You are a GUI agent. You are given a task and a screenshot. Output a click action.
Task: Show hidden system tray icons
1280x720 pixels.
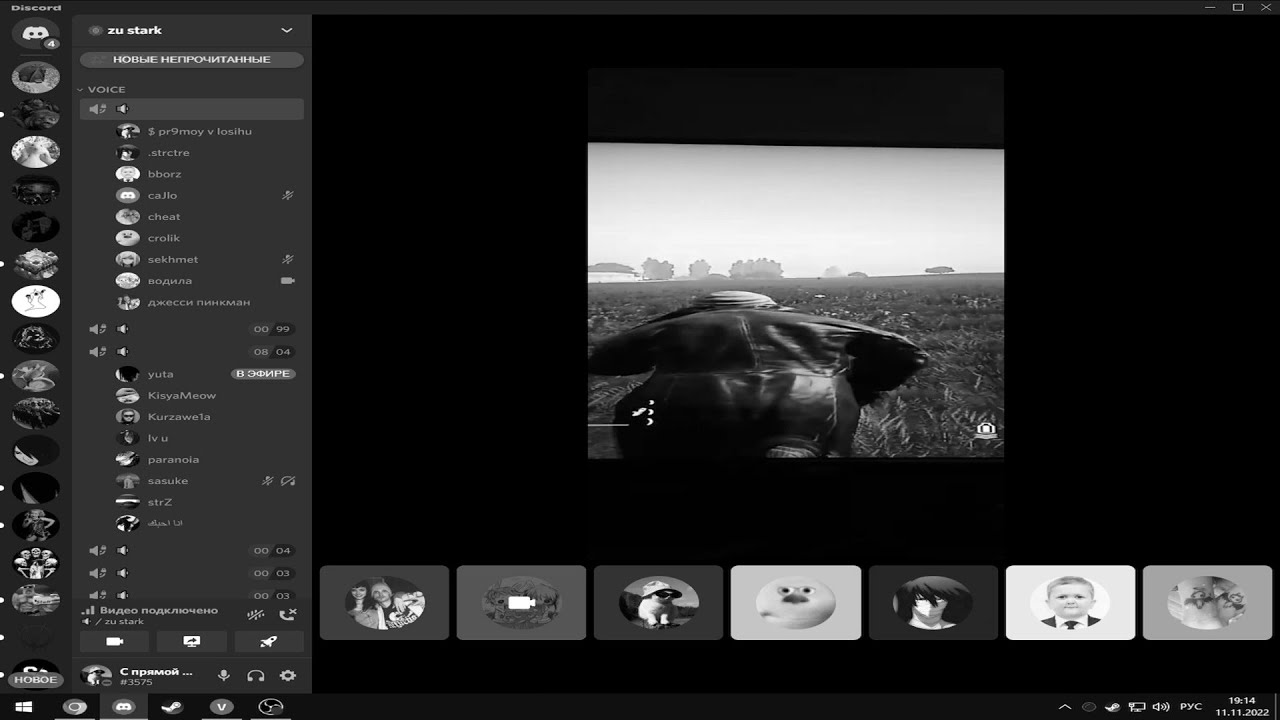1065,707
